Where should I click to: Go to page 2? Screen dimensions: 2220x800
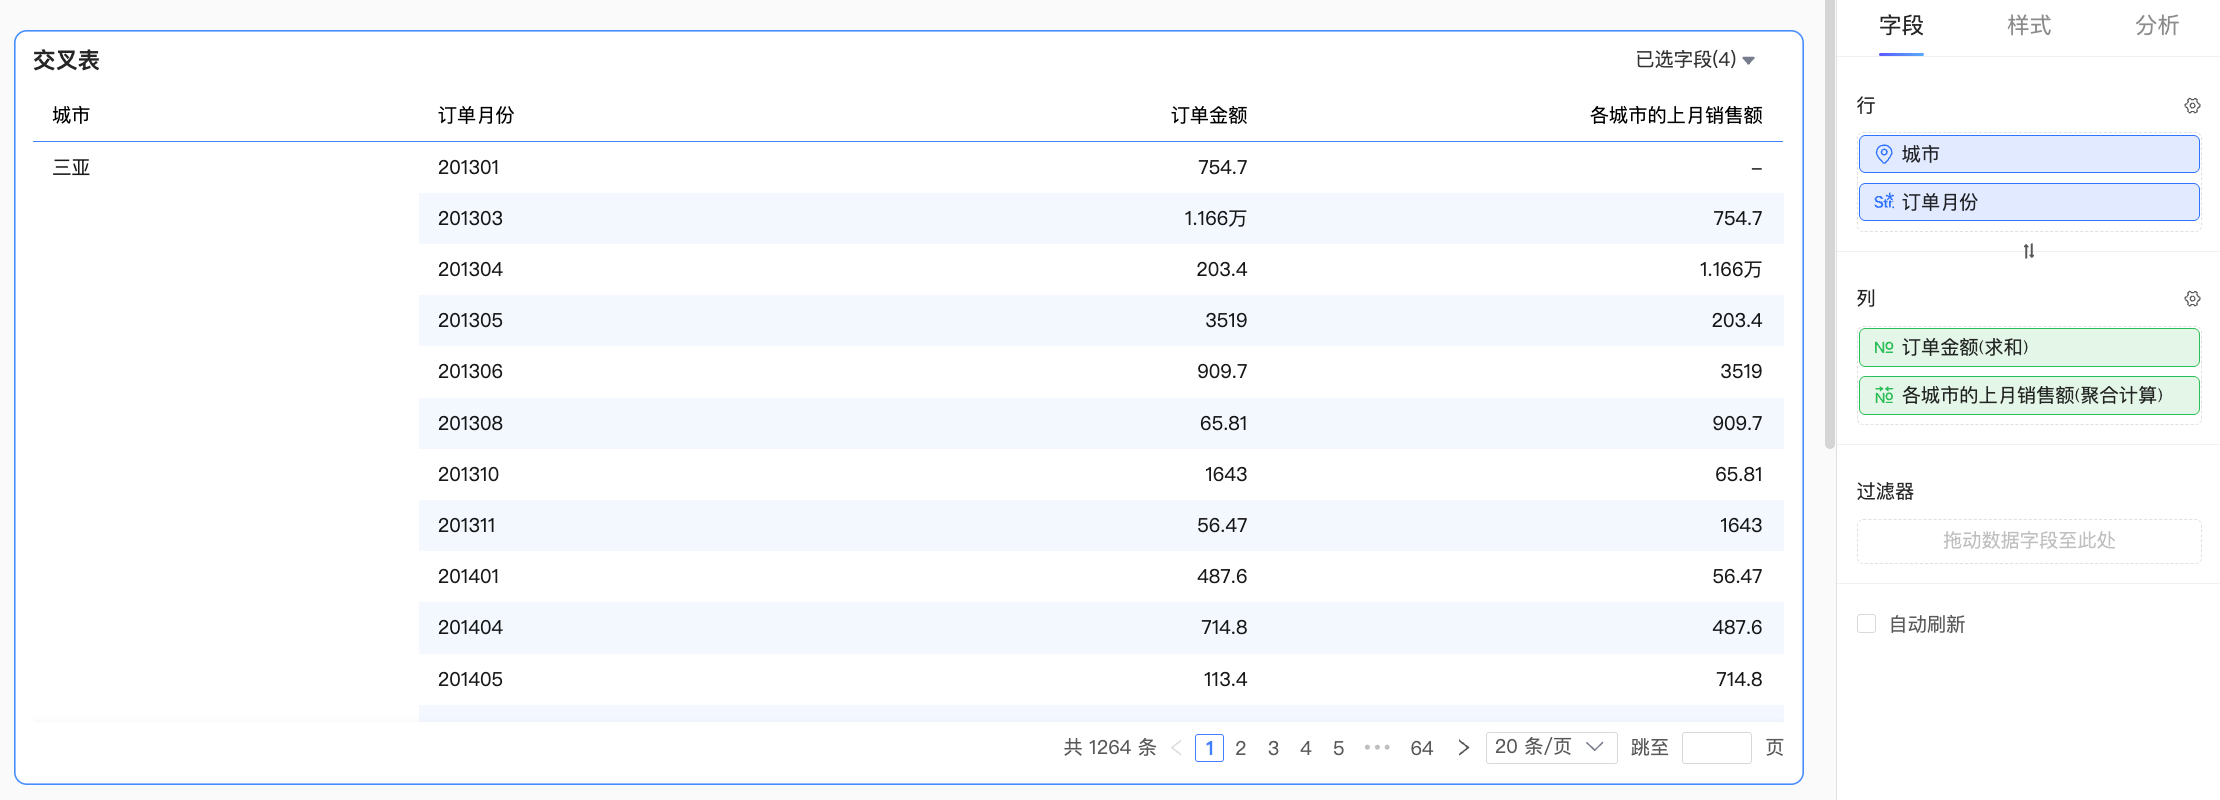point(1241,748)
